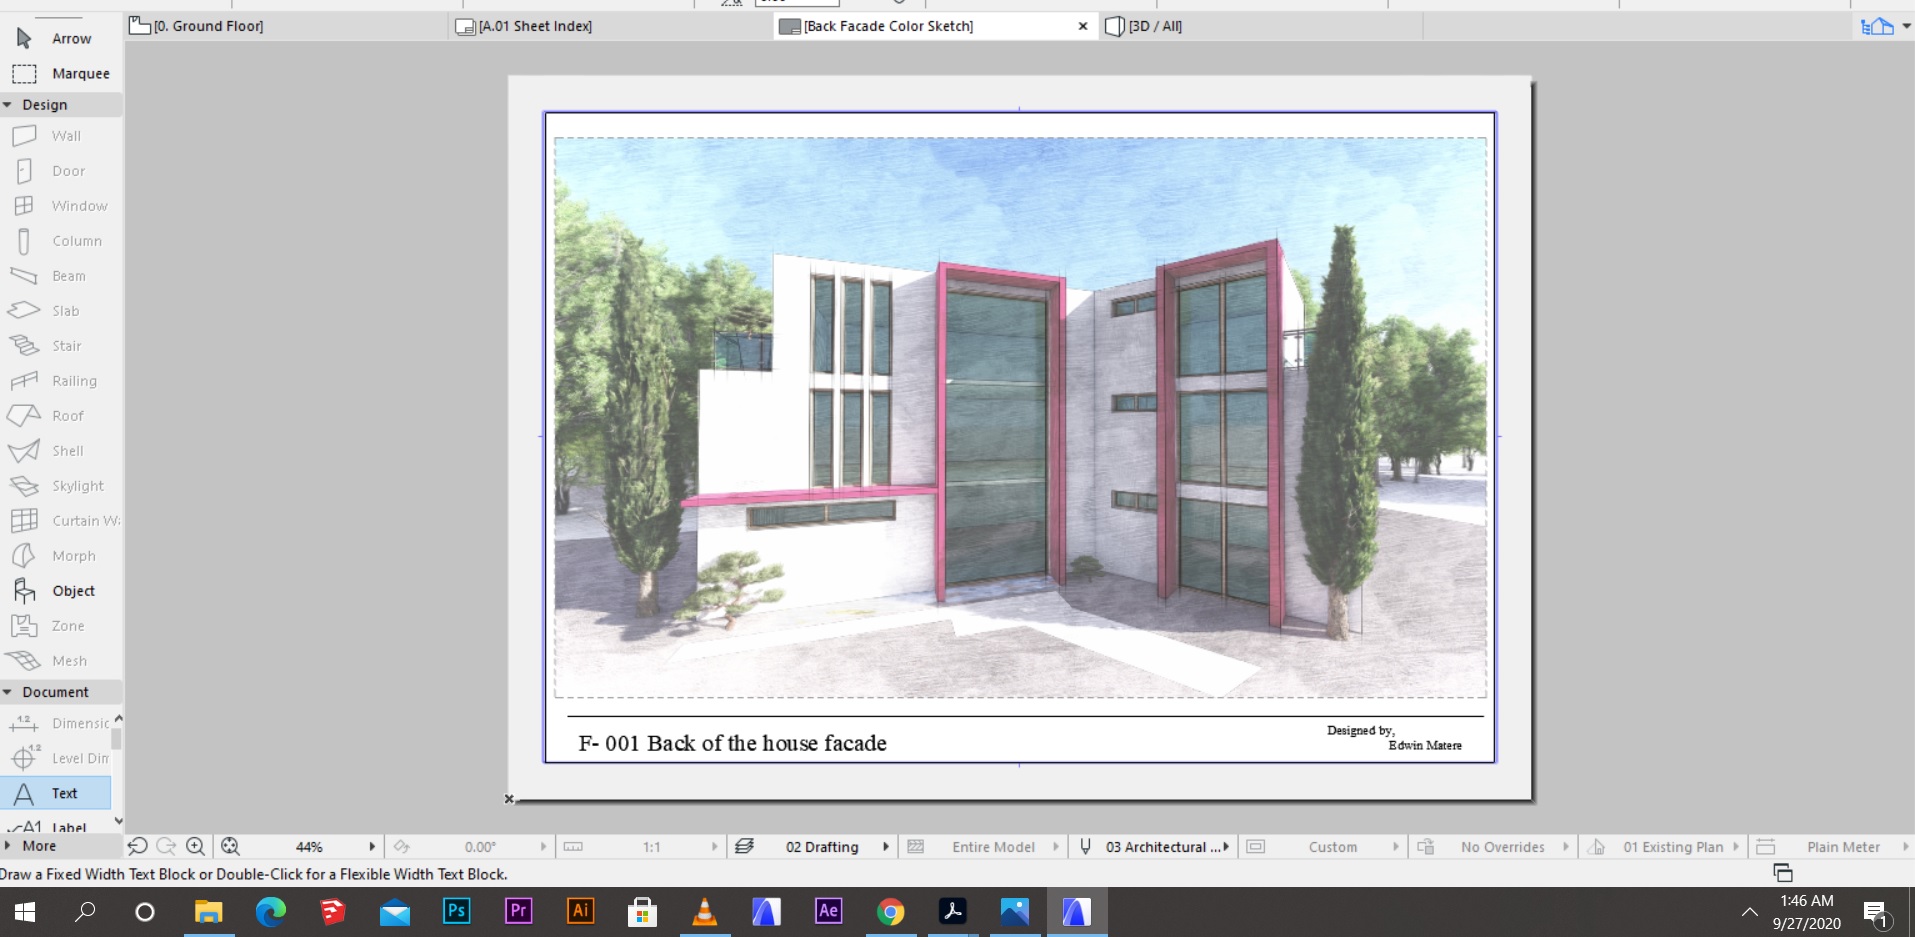Screen dimensions: 1915x937
Task: Open the 02 Drafting layer combination dropdown
Action: tap(886, 846)
